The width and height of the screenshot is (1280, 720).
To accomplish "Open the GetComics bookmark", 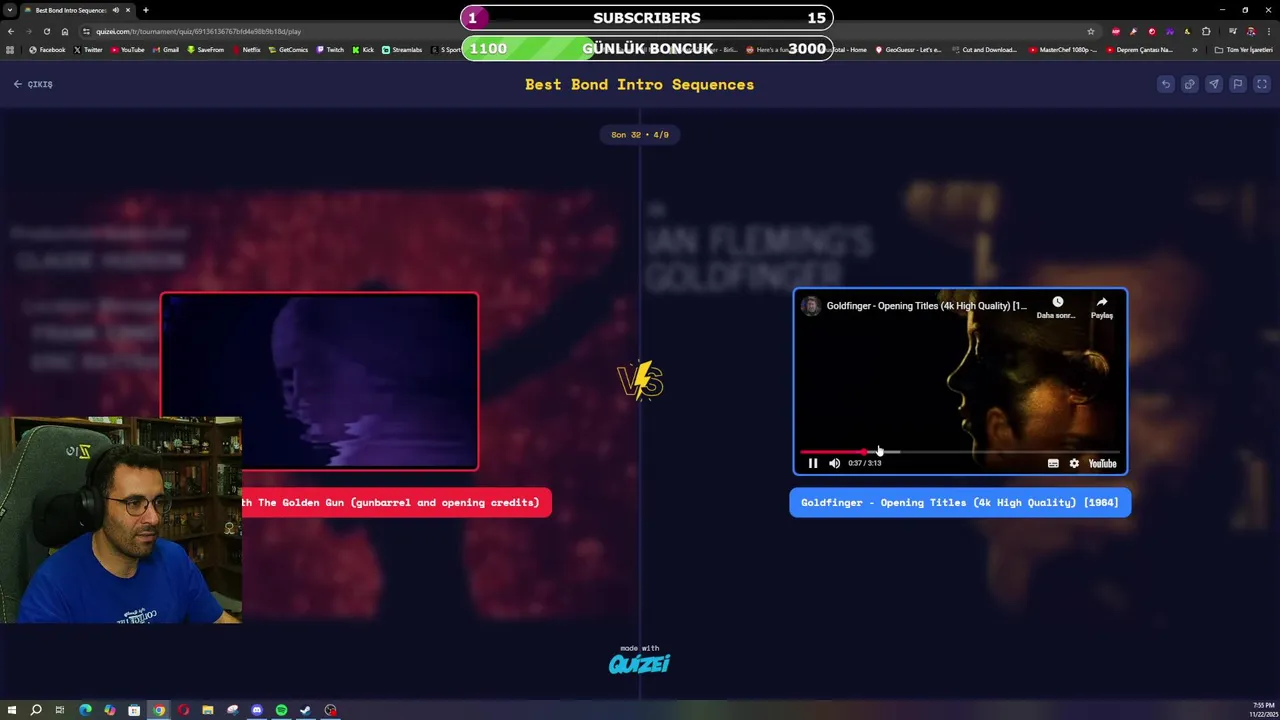I will click(x=288, y=49).
